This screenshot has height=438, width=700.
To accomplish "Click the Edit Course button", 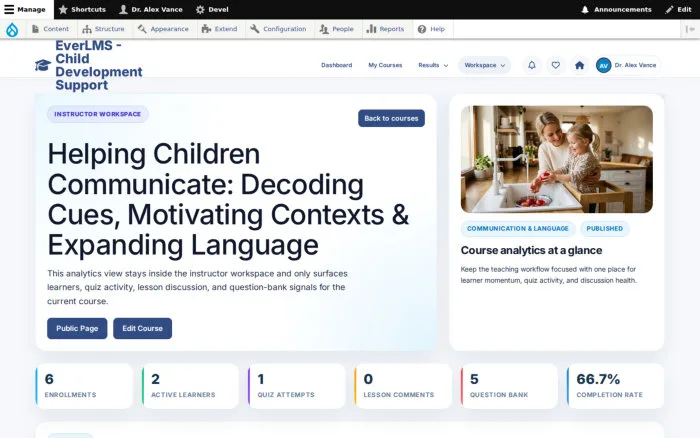I will 142,328.
